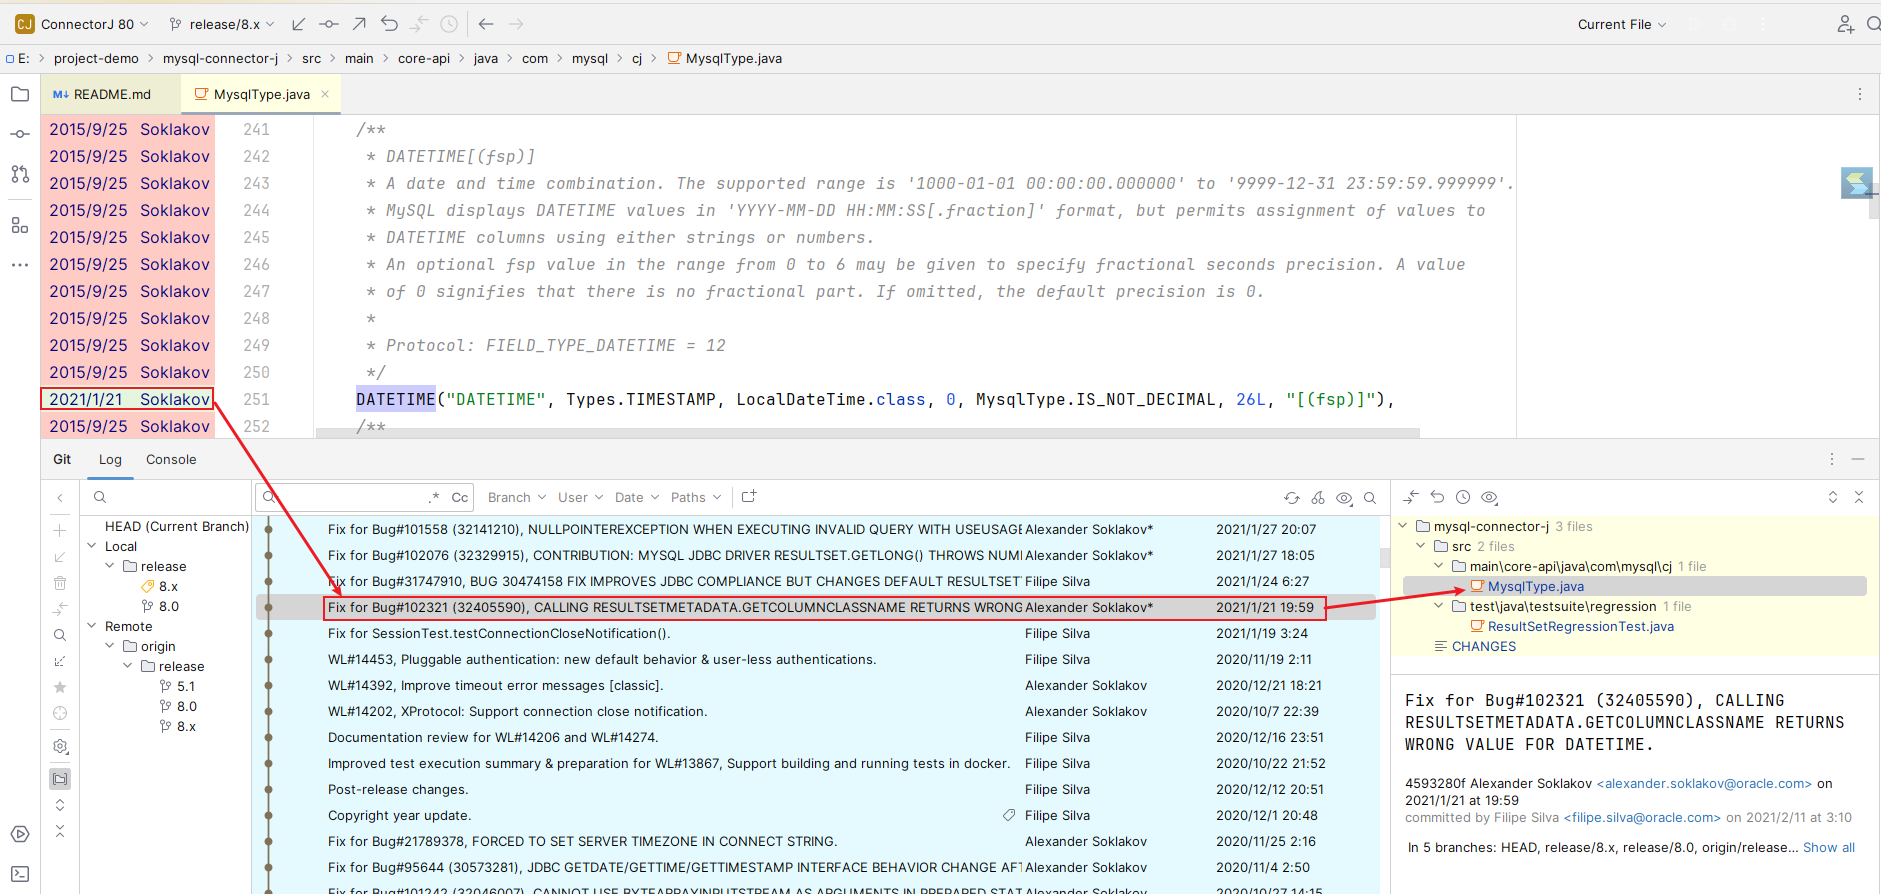The width and height of the screenshot is (1881, 894).
Task: Navigate back with the left arrow
Action: click(486, 24)
